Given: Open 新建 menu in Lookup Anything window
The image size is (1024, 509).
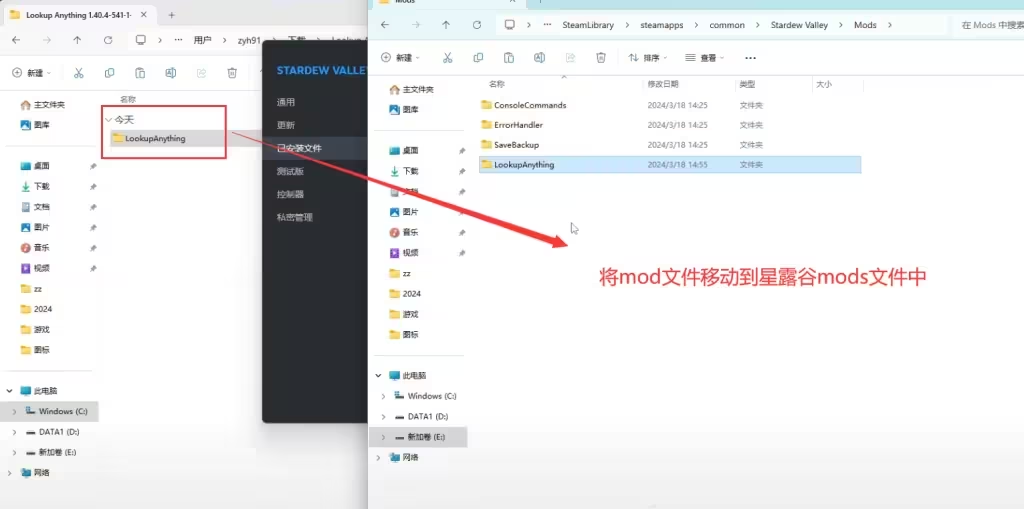Looking at the screenshot, I should click(x=32, y=73).
